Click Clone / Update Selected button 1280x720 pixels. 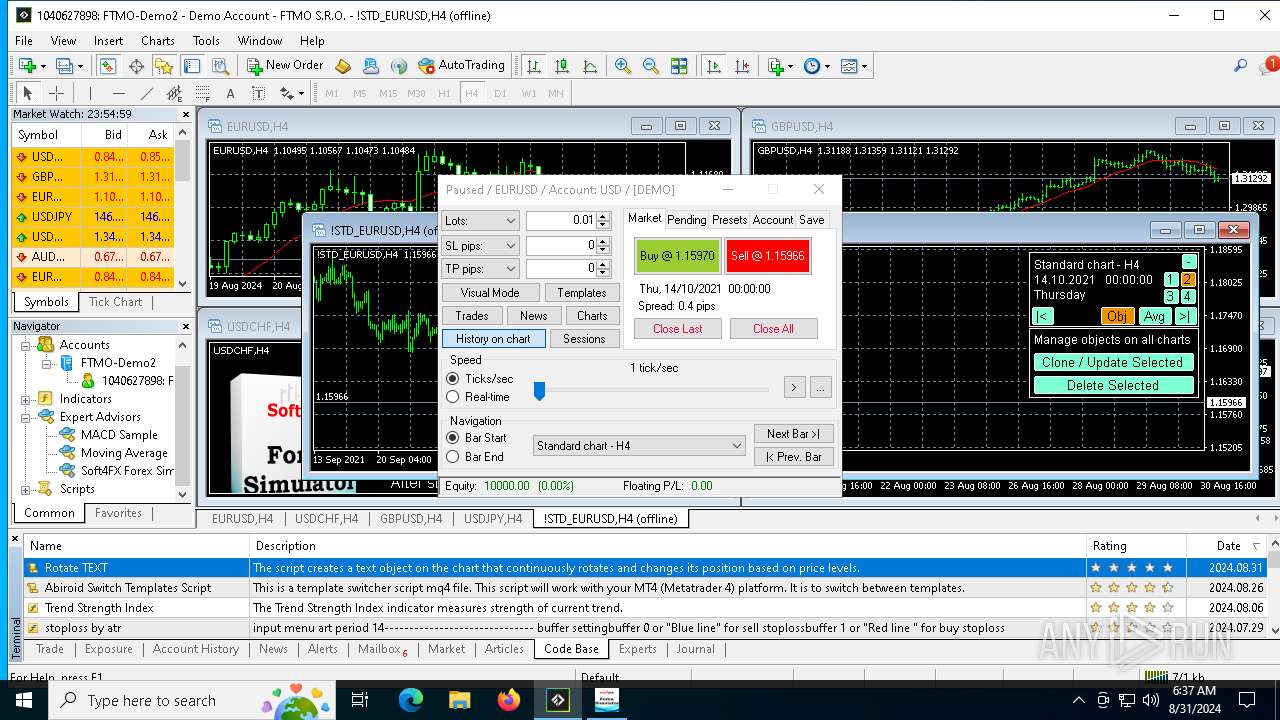pos(1113,363)
